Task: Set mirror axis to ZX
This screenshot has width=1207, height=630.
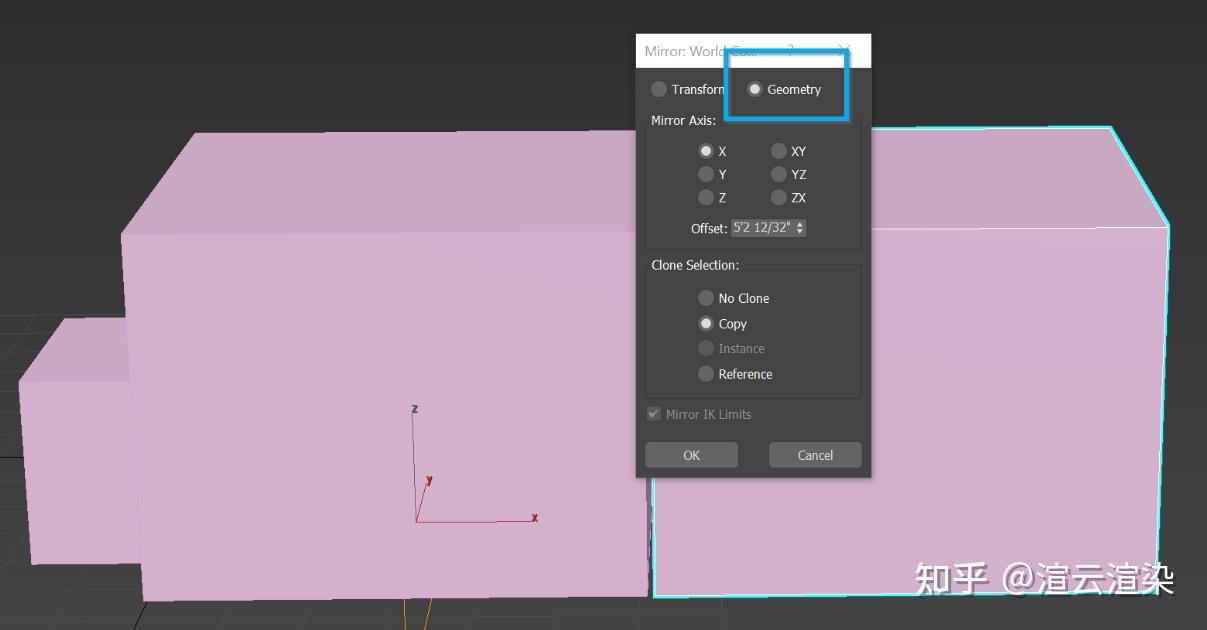Action: [x=779, y=197]
